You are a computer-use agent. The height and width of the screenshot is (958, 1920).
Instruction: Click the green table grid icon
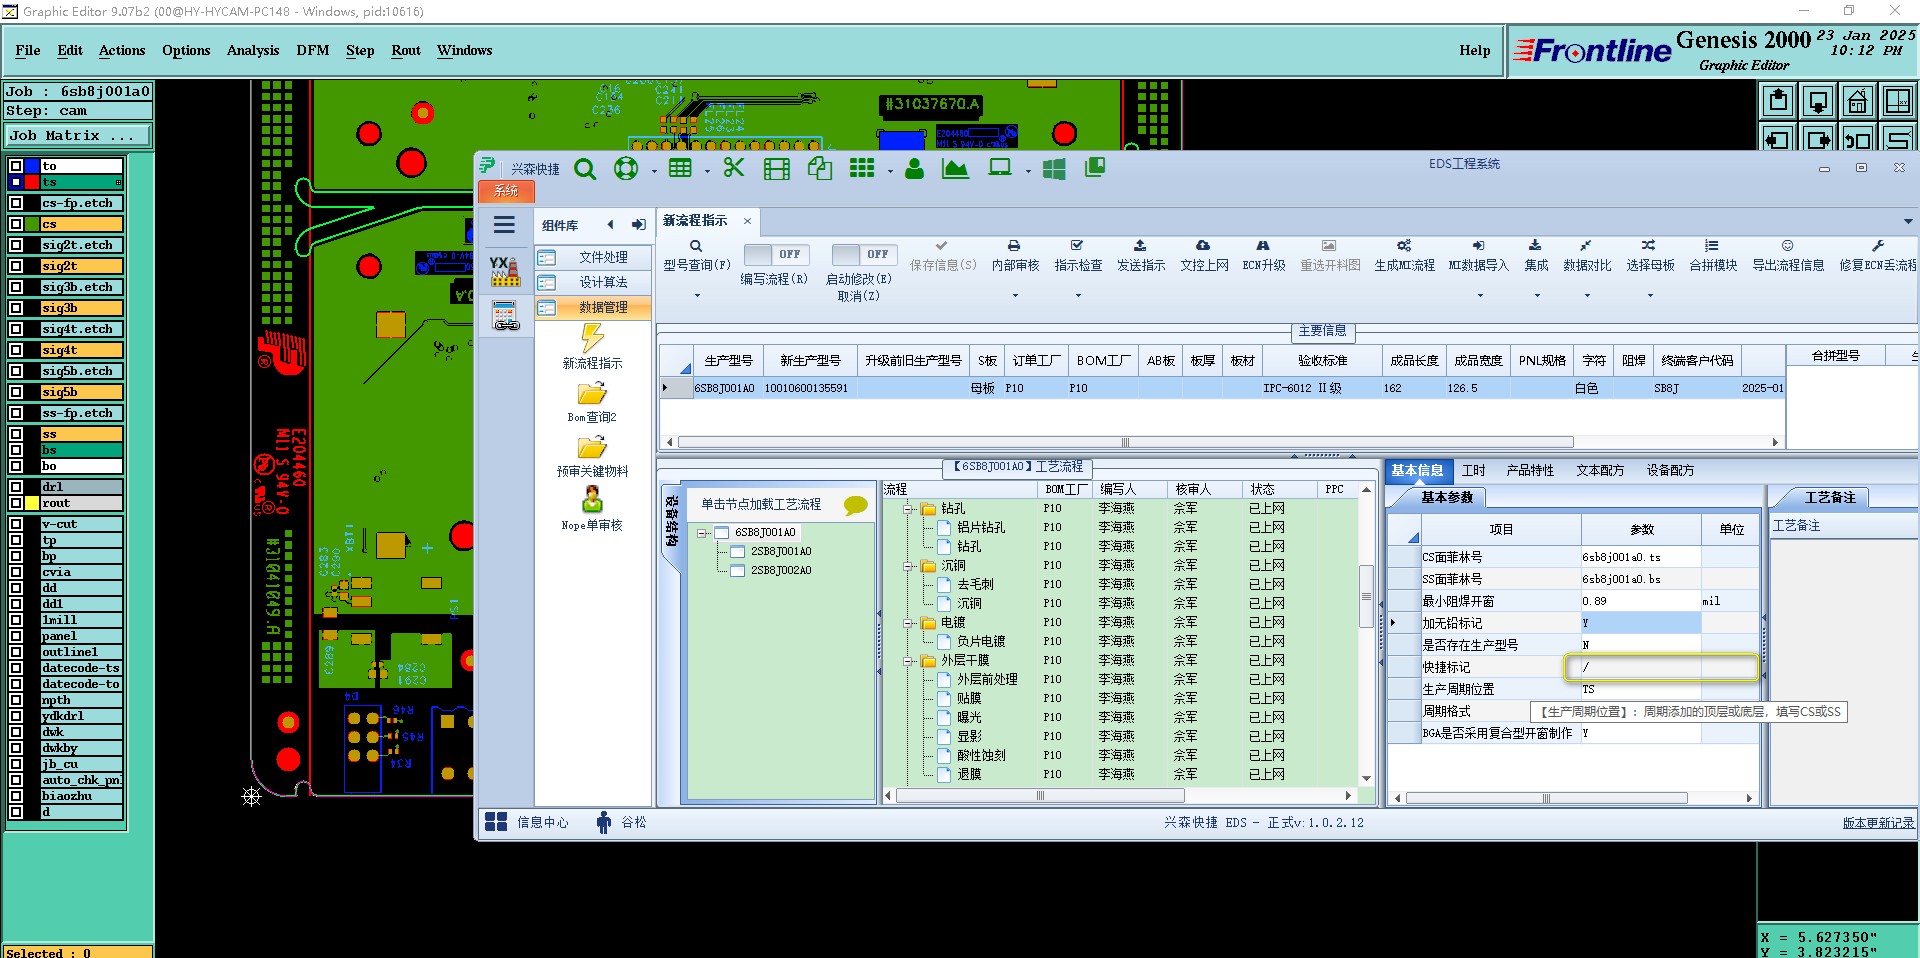[680, 168]
